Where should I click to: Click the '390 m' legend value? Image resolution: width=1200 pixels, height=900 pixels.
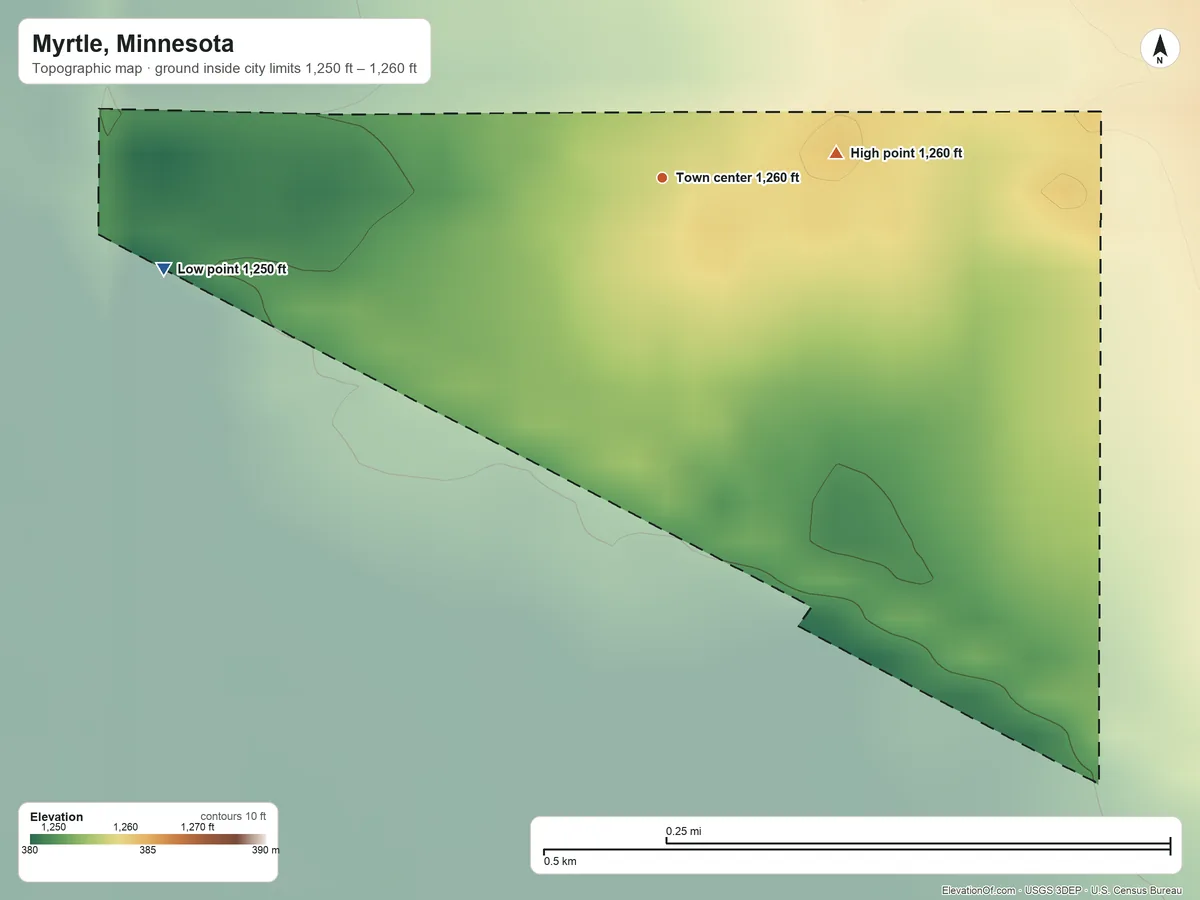pyautogui.click(x=266, y=851)
